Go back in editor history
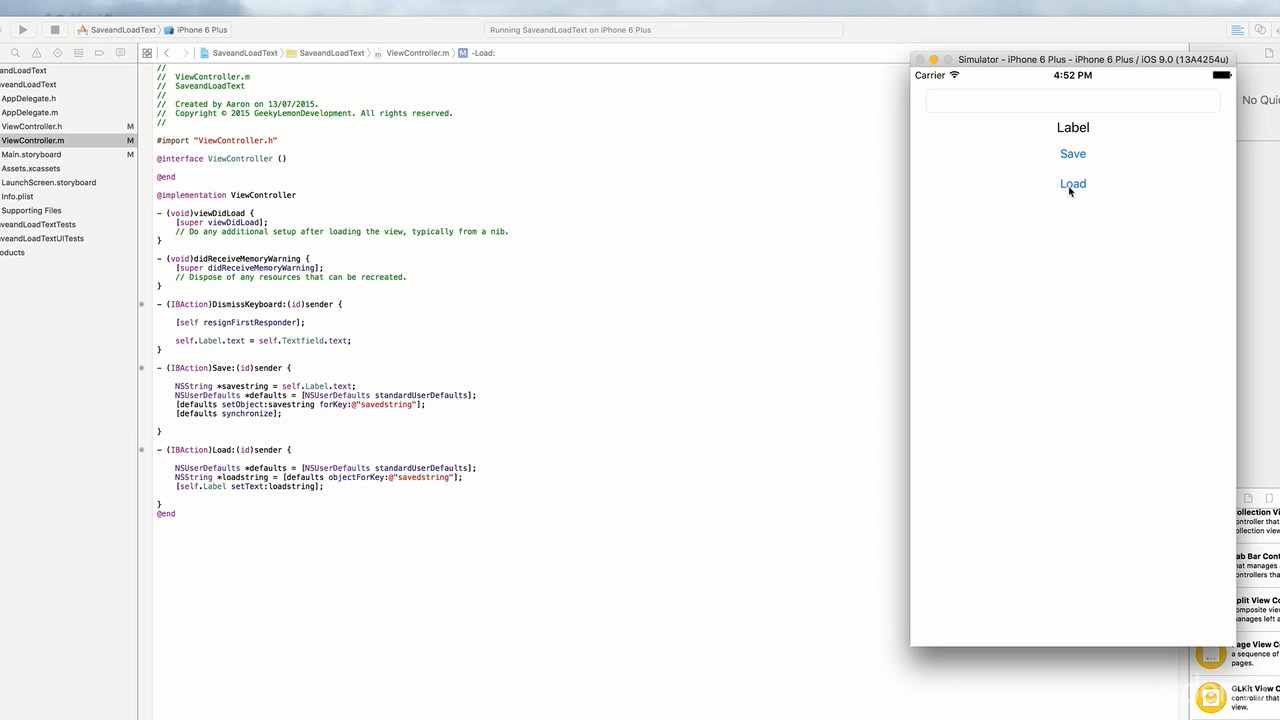 click(x=167, y=53)
